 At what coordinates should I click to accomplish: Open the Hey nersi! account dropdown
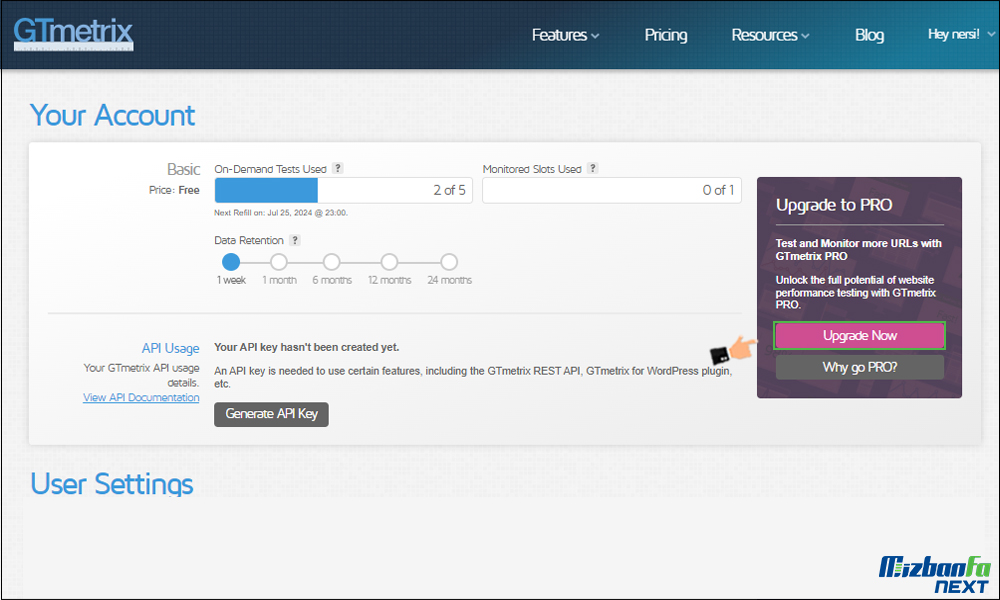[960, 34]
